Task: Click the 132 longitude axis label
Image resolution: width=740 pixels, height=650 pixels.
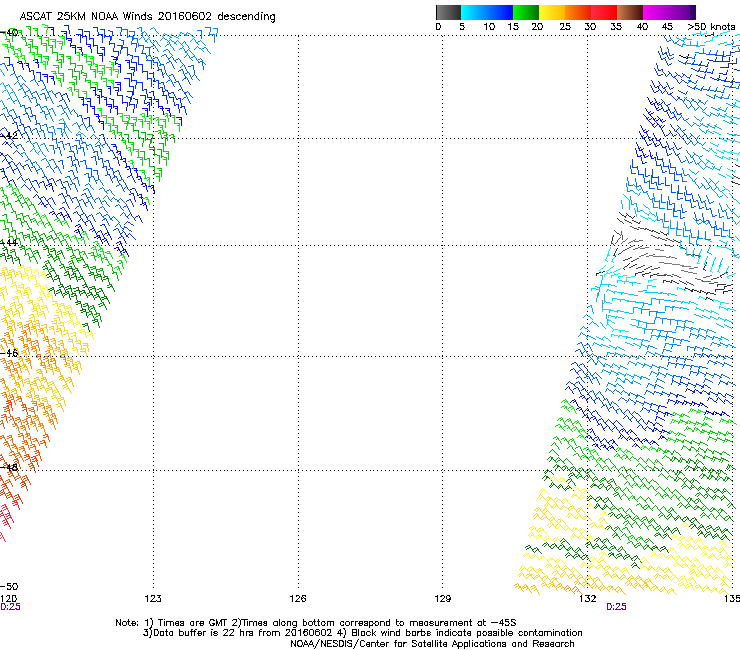Action: pos(587,599)
